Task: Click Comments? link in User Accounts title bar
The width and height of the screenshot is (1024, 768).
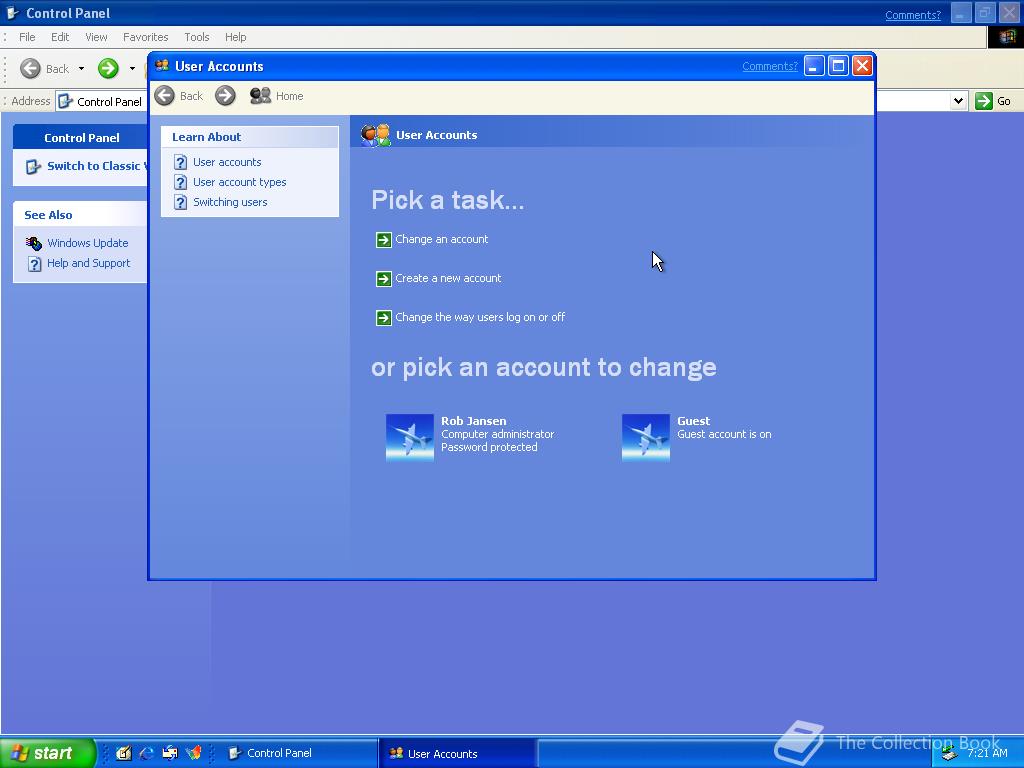Action: (x=769, y=66)
